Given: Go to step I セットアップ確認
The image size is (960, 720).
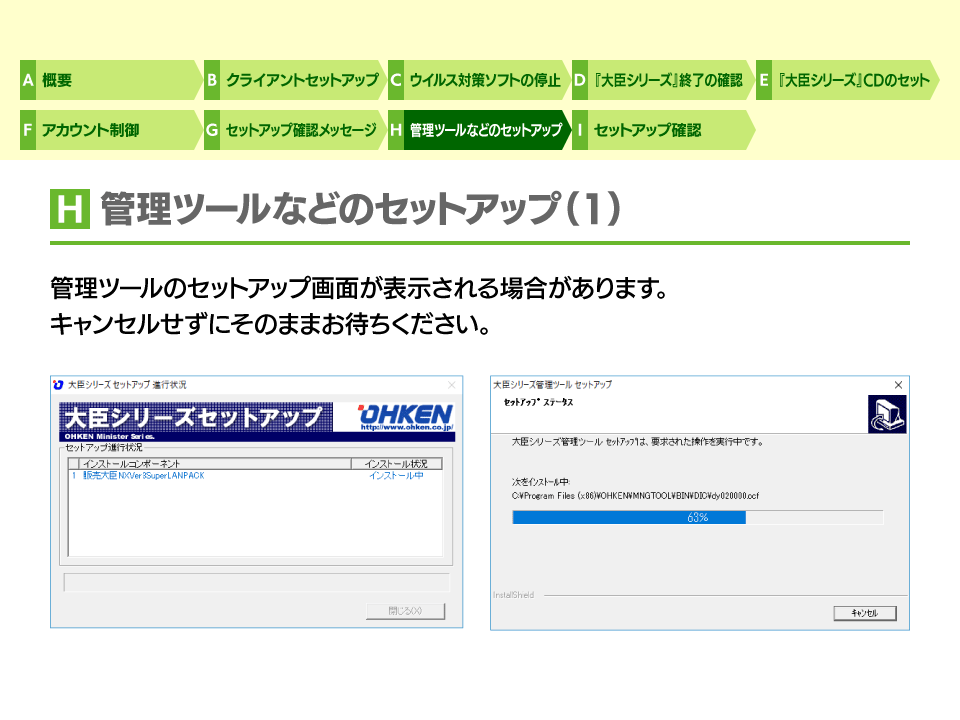Looking at the screenshot, I should coord(662,130).
